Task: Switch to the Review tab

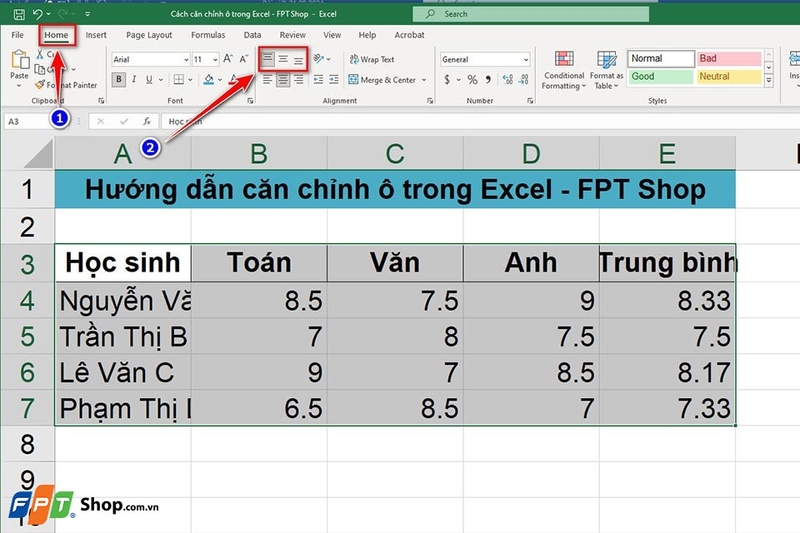Action: (292, 35)
